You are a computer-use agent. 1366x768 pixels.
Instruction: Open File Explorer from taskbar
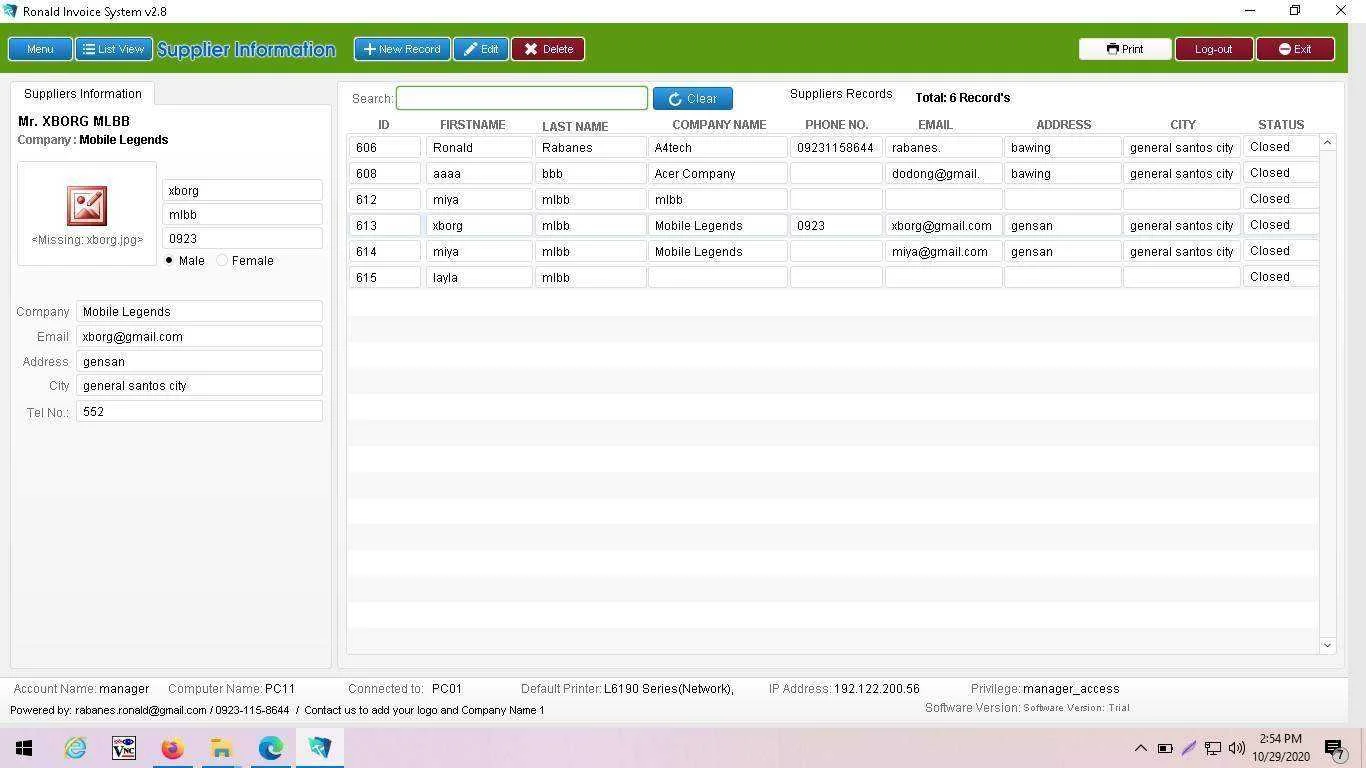tap(221, 748)
